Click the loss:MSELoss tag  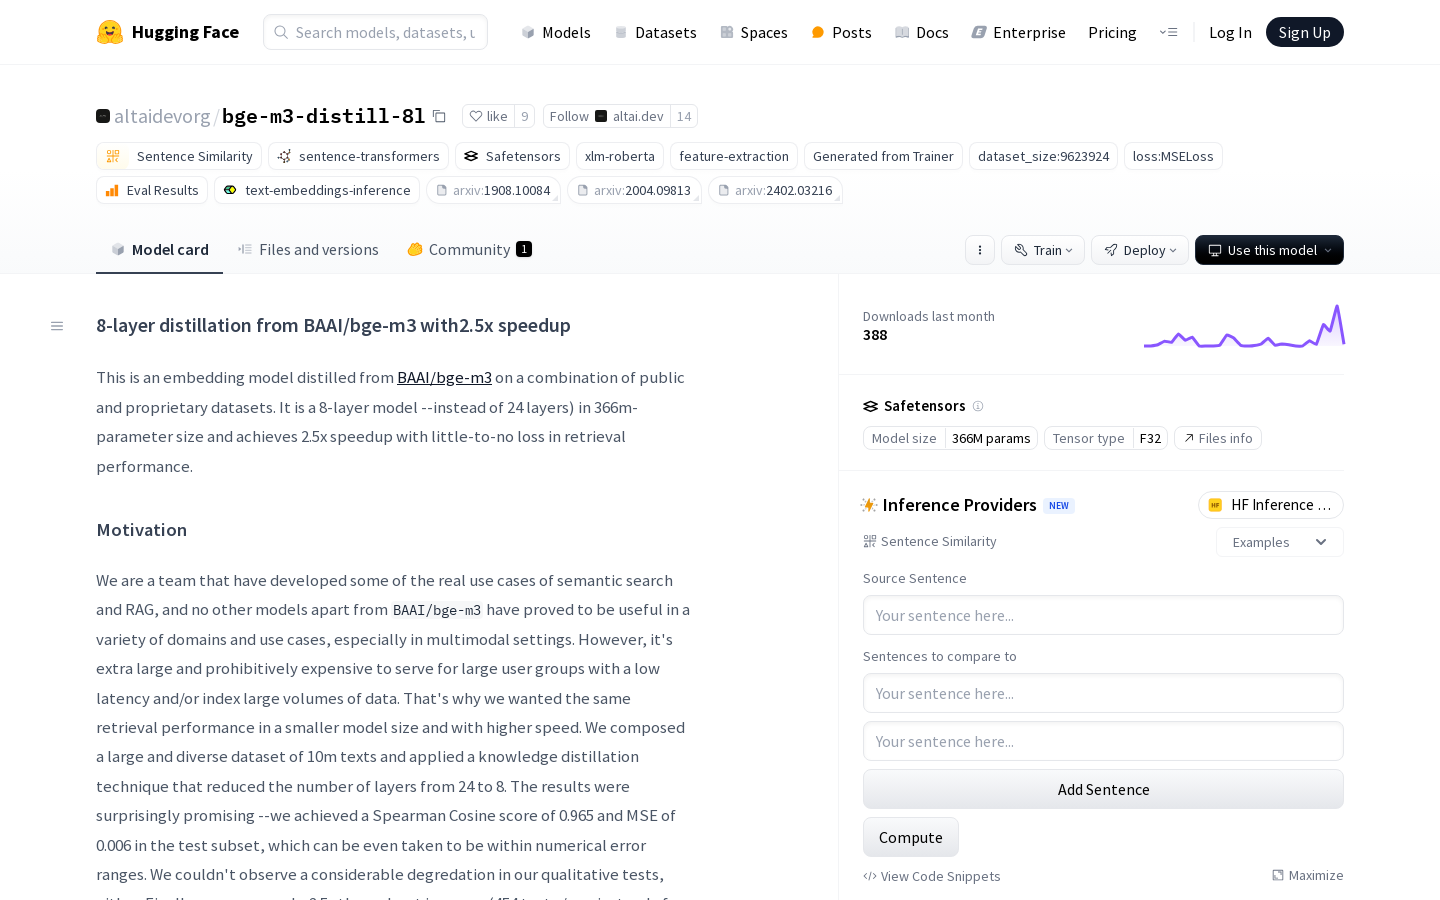tap(1173, 156)
